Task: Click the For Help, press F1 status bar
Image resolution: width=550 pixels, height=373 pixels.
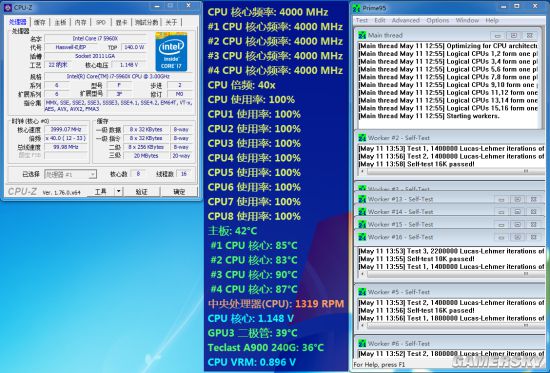Action: (379, 365)
